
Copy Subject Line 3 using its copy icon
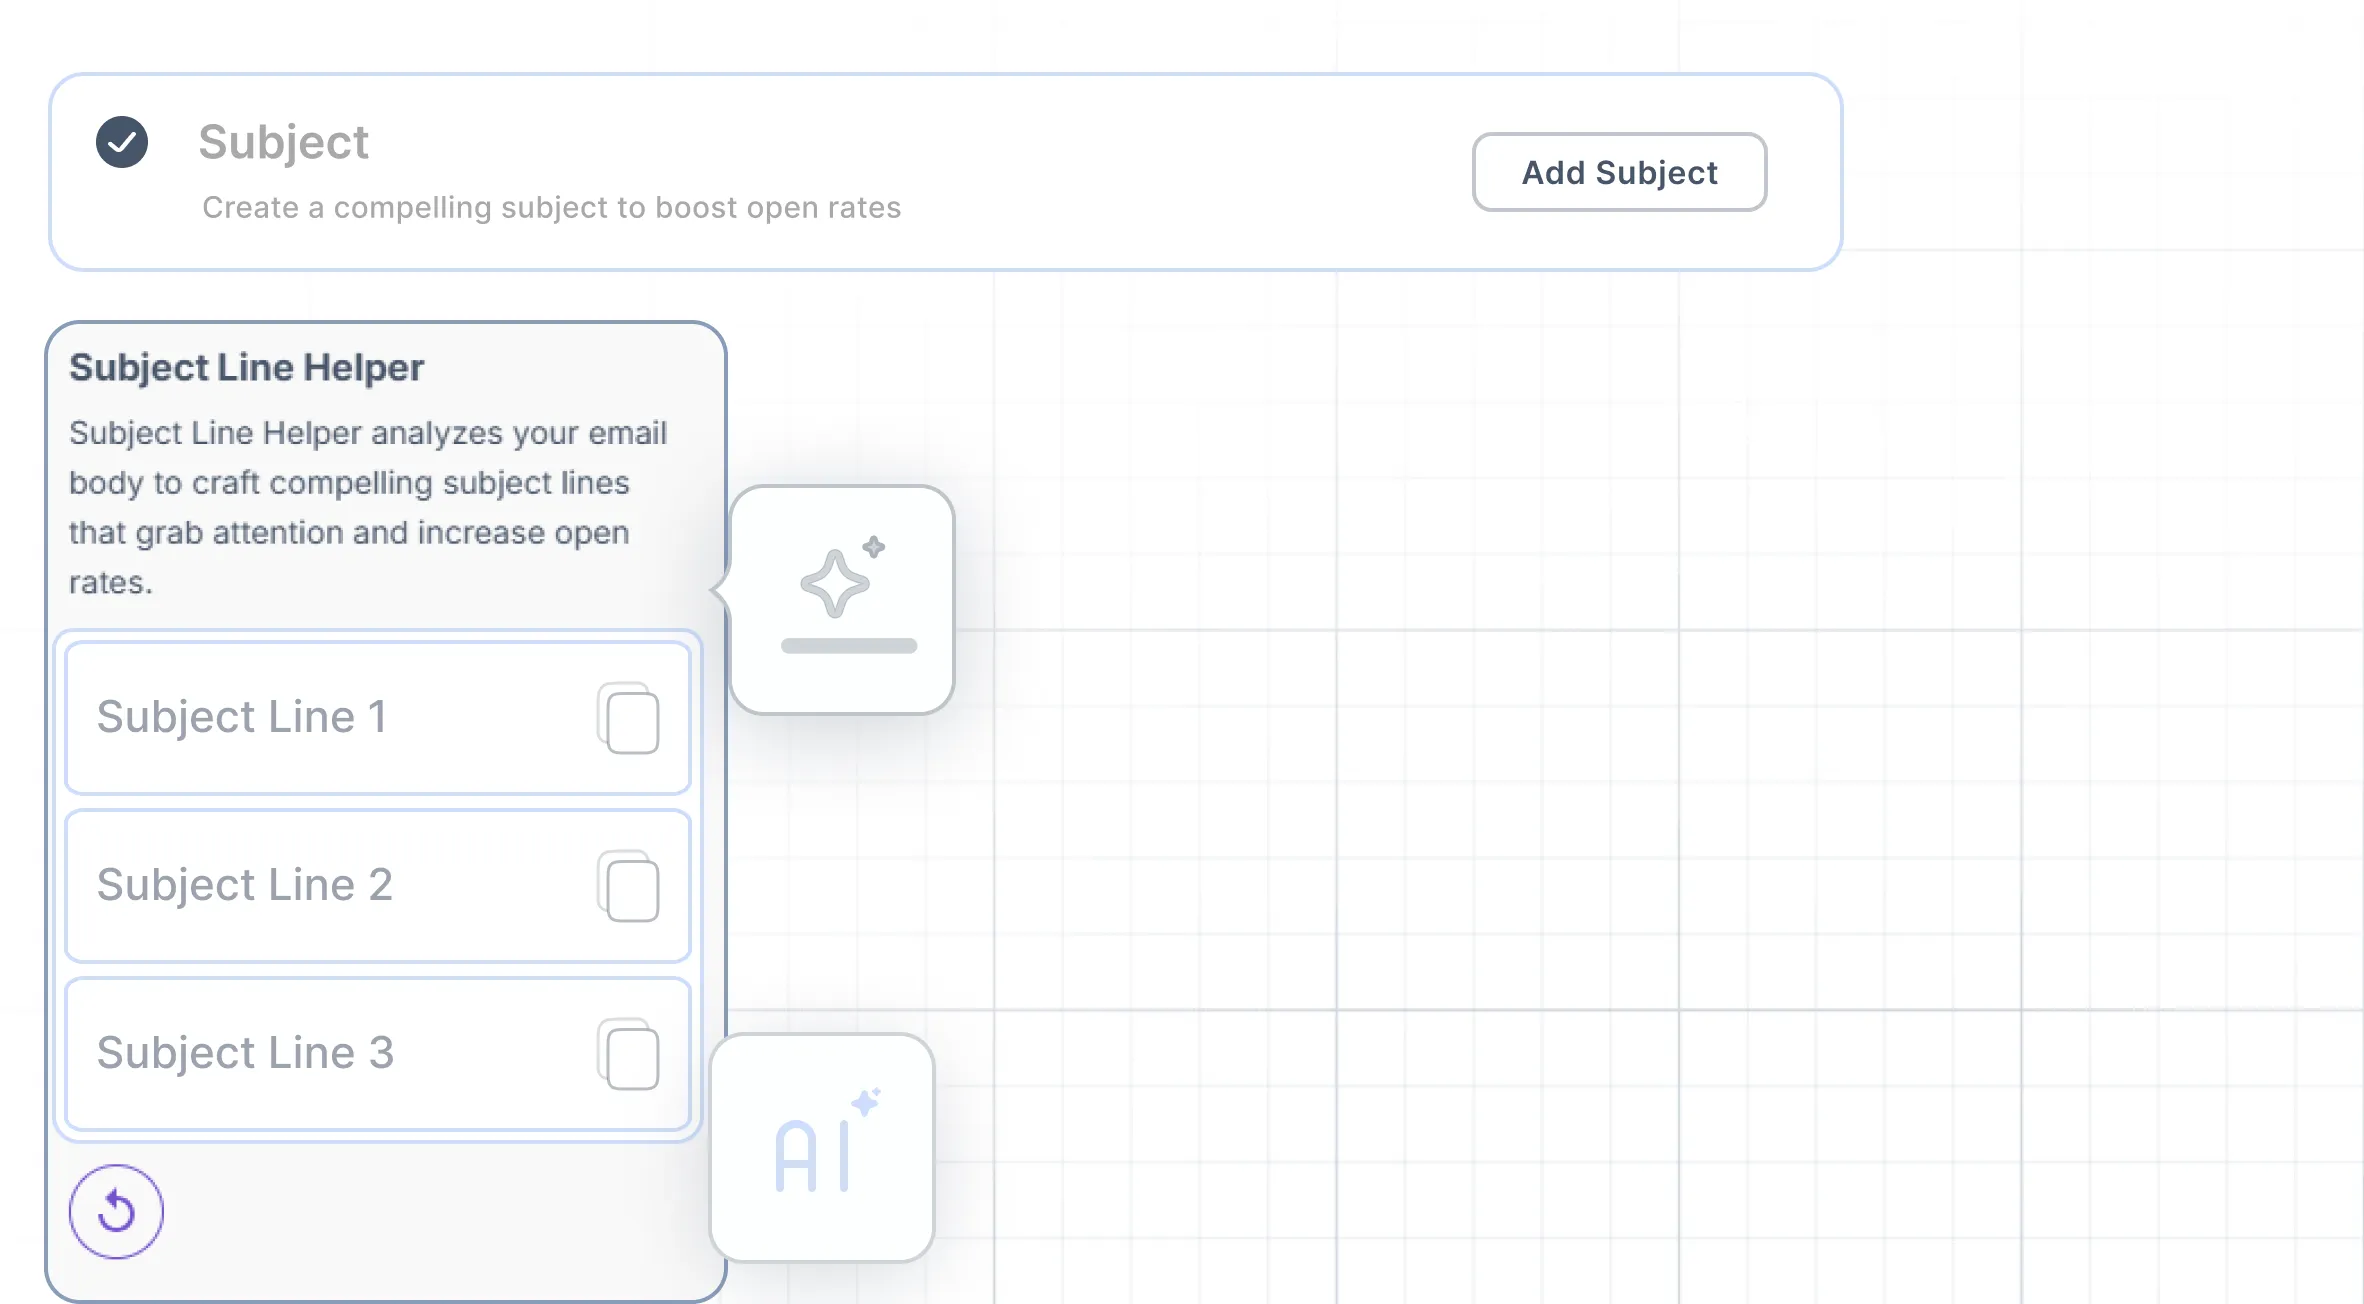tap(629, 1054)
